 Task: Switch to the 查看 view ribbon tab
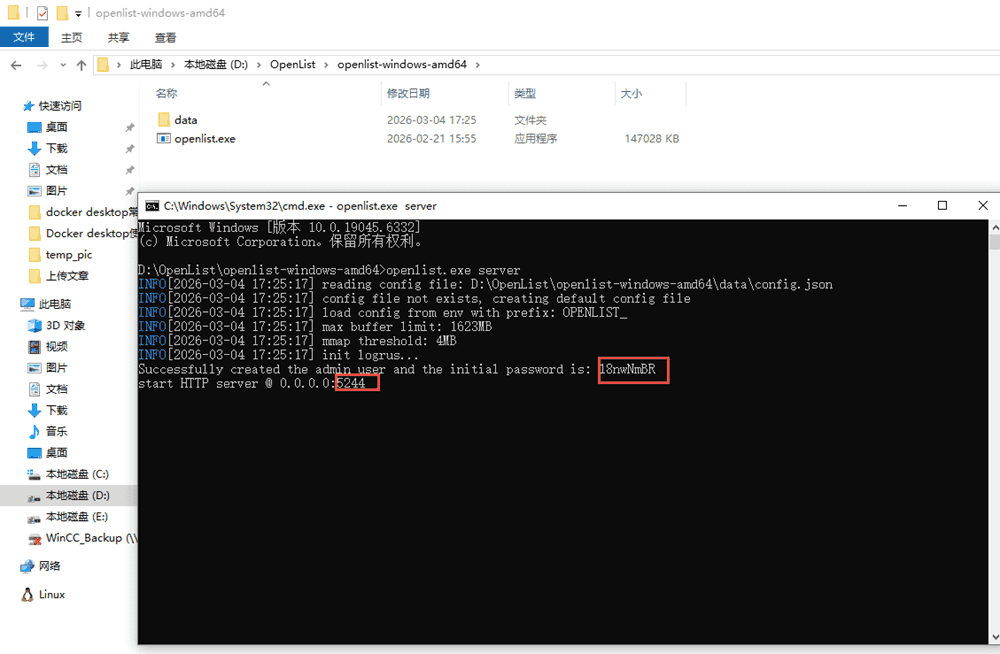pos(165,38)
